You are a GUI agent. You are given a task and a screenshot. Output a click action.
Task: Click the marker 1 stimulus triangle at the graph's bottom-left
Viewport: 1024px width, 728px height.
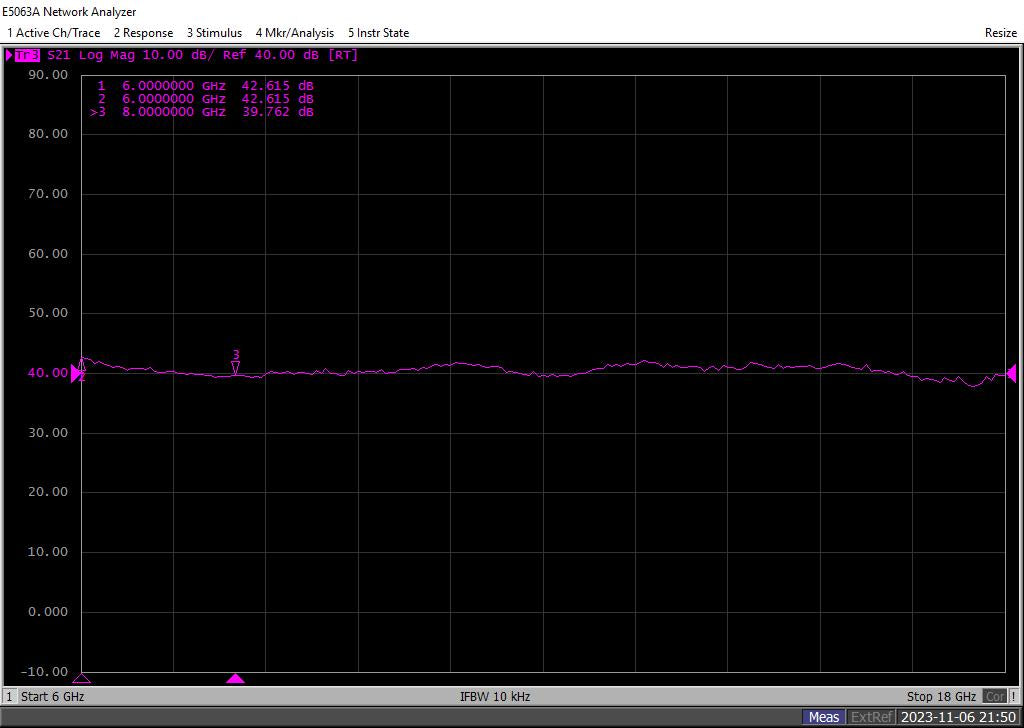pos(82,679)
